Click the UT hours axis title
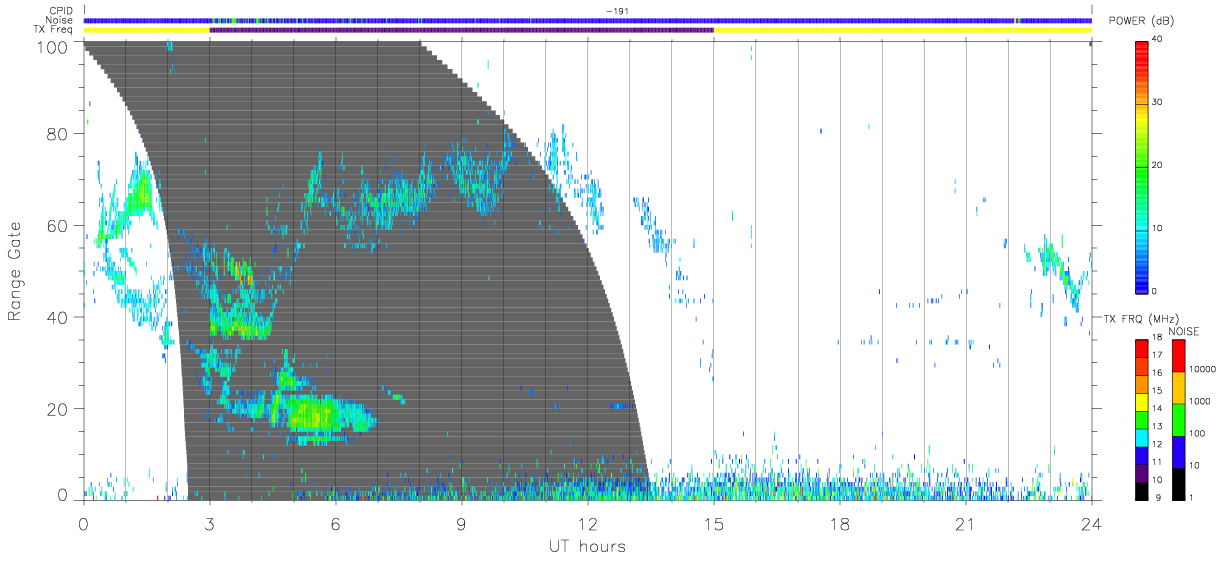This screenshot has width=1228, height=567. (586, 546)
